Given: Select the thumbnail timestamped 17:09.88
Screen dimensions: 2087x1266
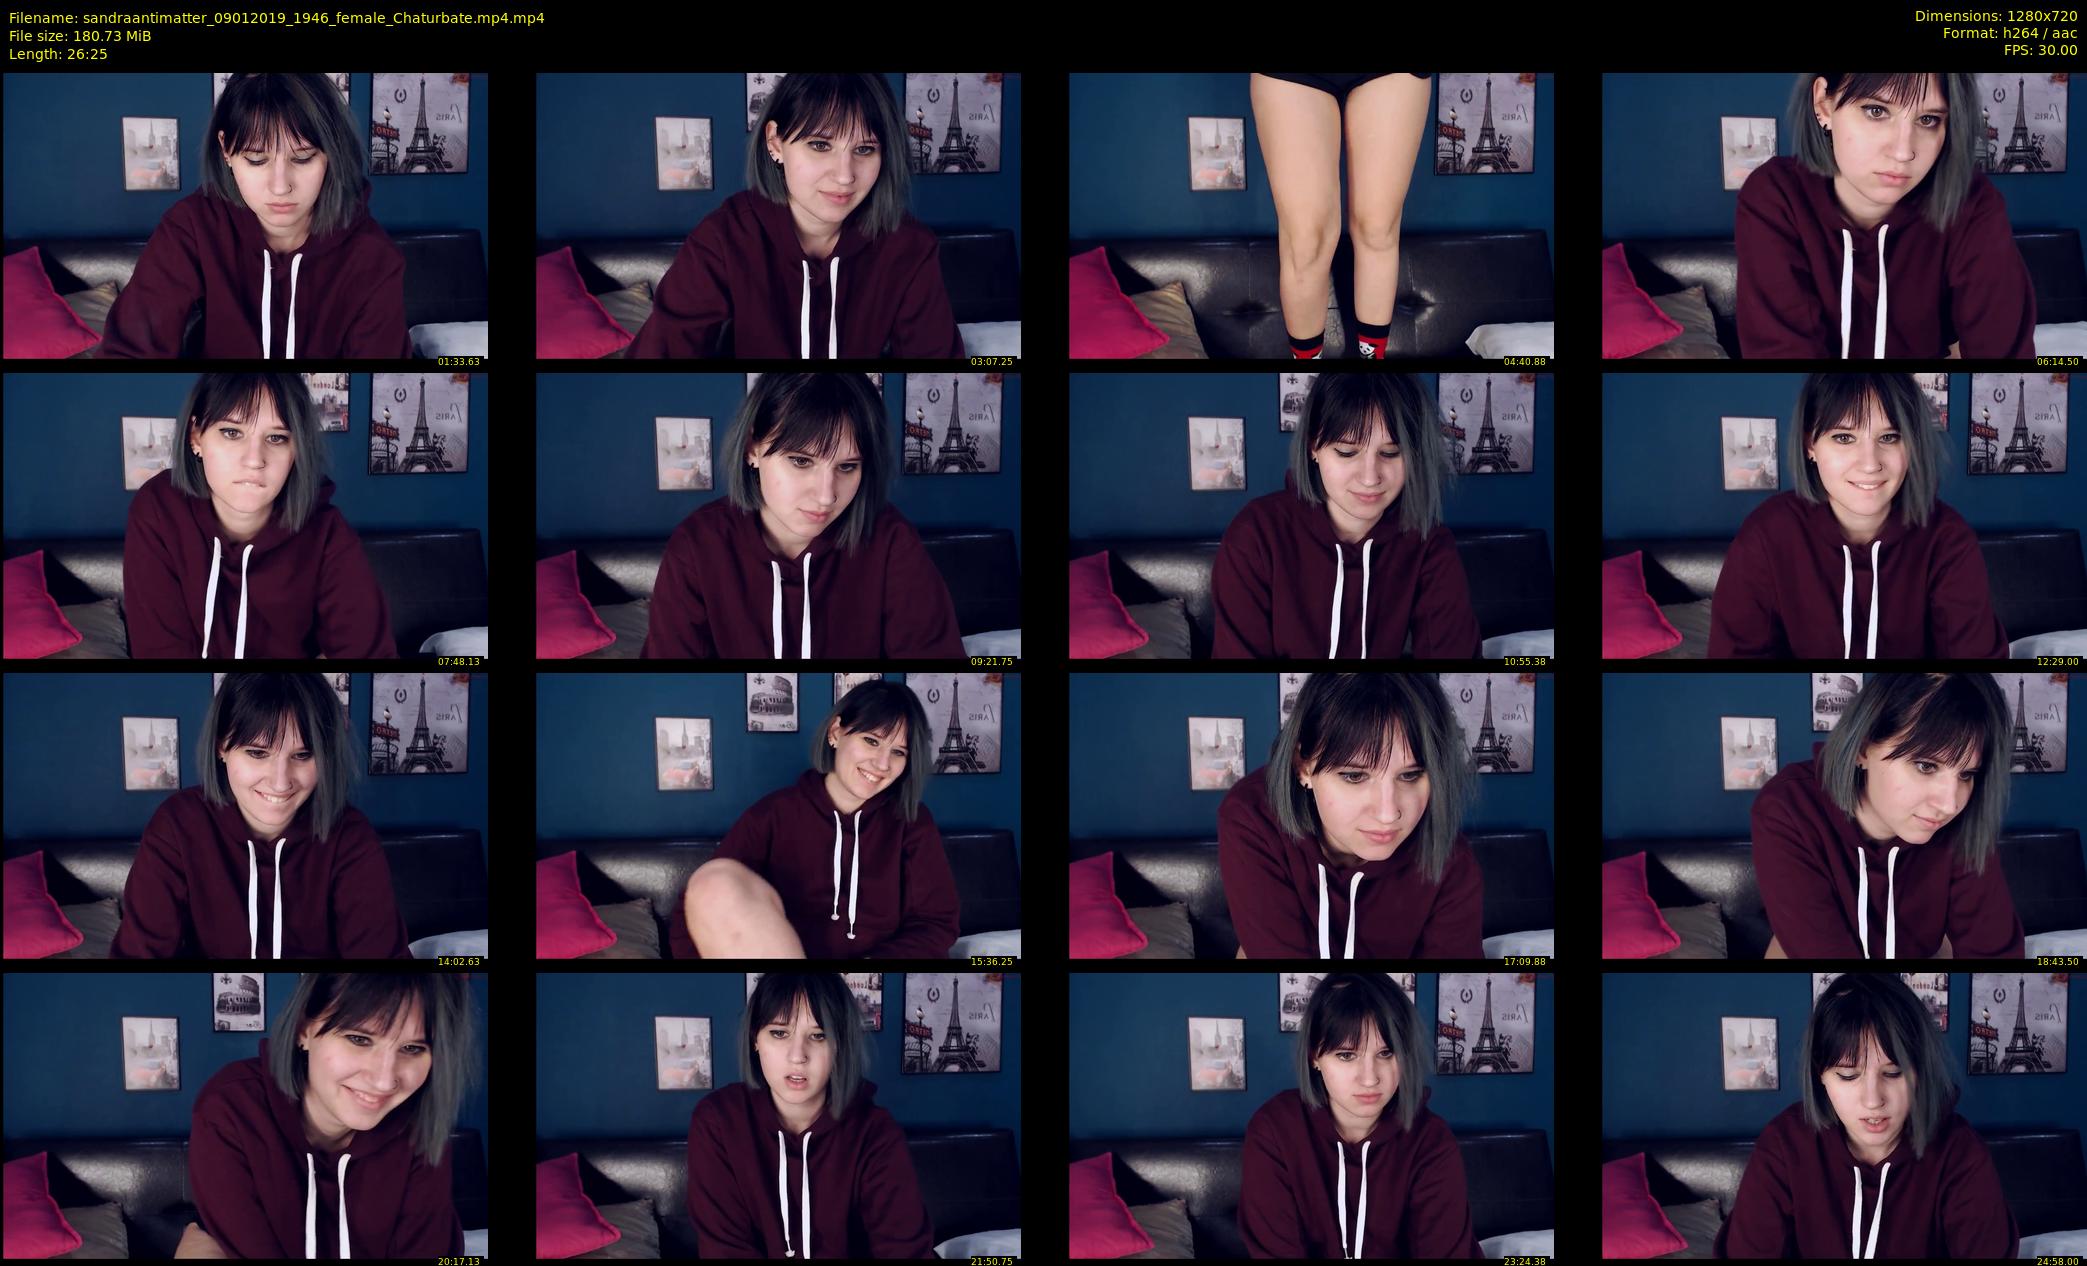Looking at the screenshot, I should [1311, 815].
